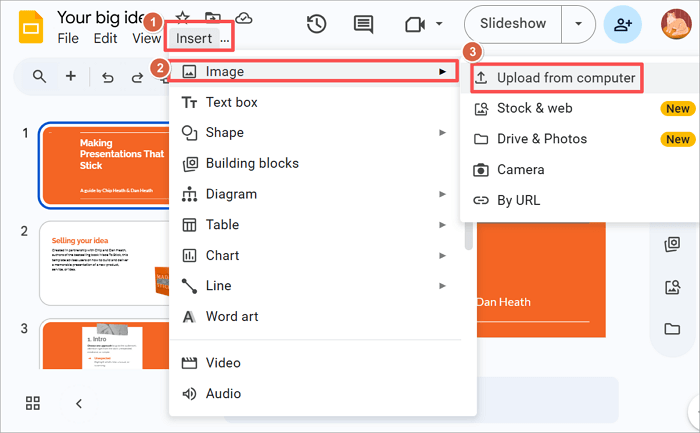Select slide 1 thumbnail Making Presentations That Stick
Image resolution: width=700 pixels, height=433 pixels.
(105, 165)
